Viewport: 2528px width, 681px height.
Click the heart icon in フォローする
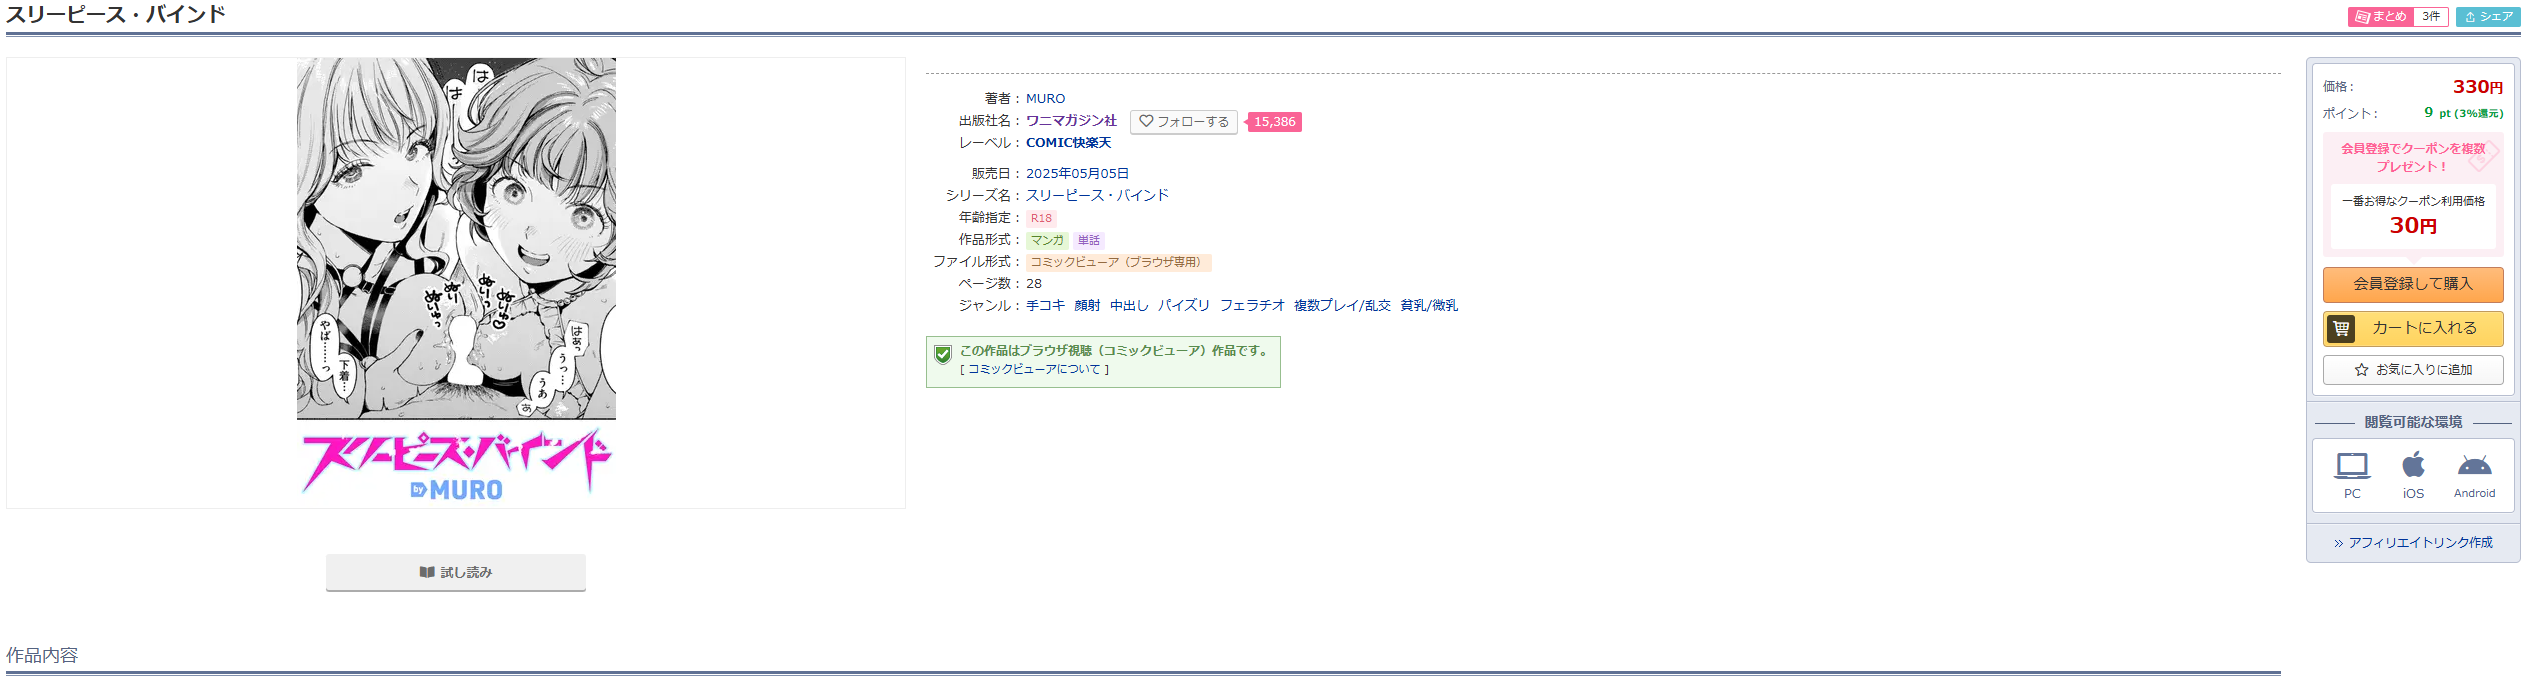(1146, 121)
